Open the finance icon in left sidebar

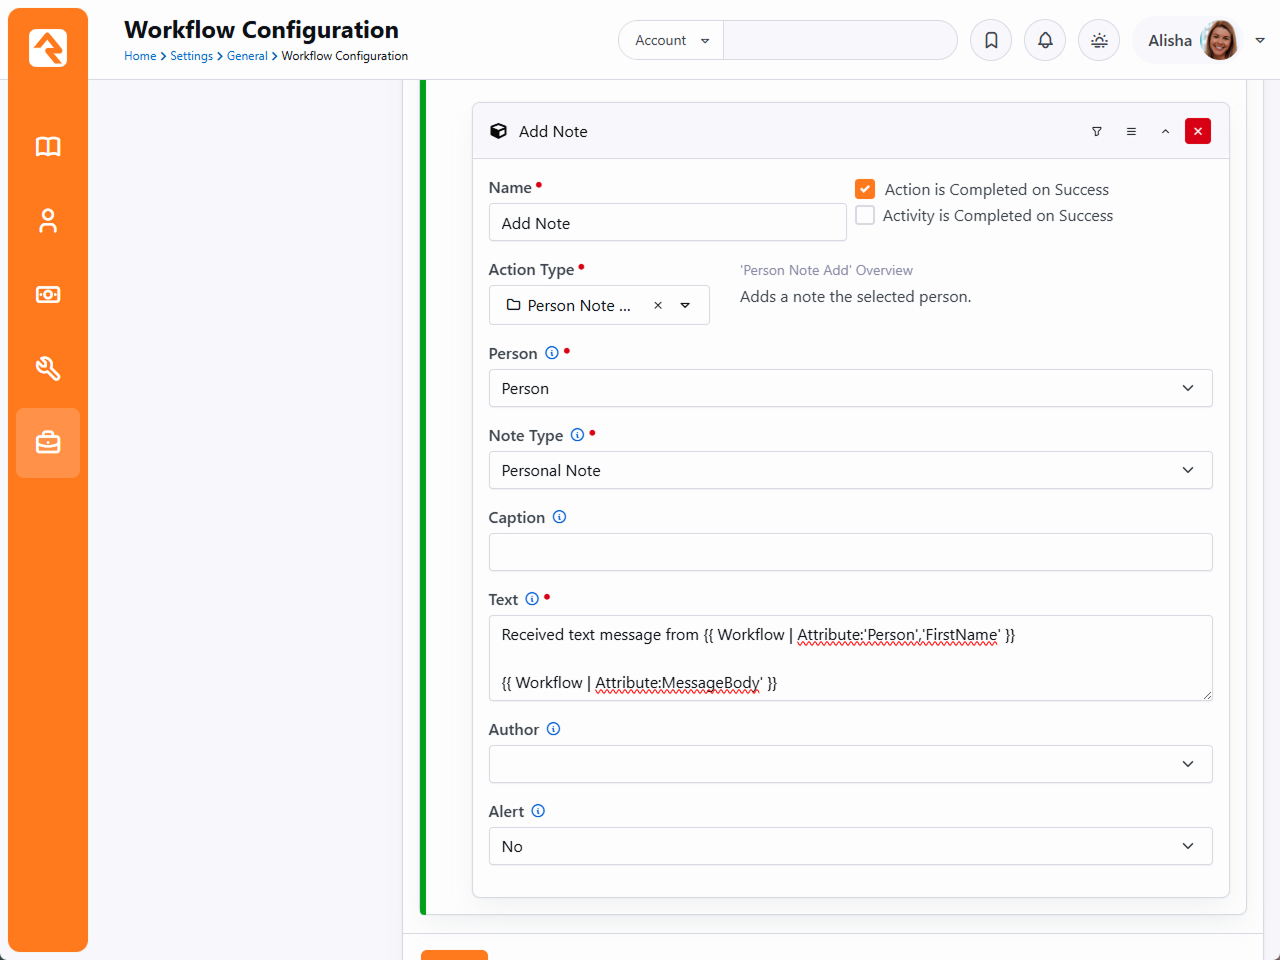click(x=48, y=295)
